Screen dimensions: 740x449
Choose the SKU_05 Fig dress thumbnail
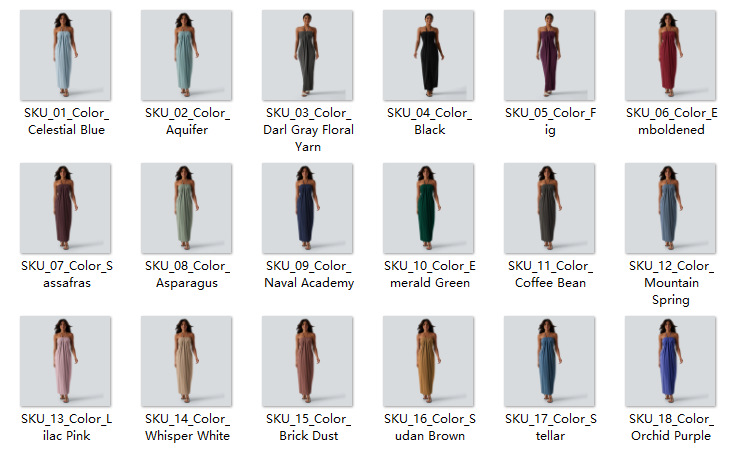click(549, 55)
